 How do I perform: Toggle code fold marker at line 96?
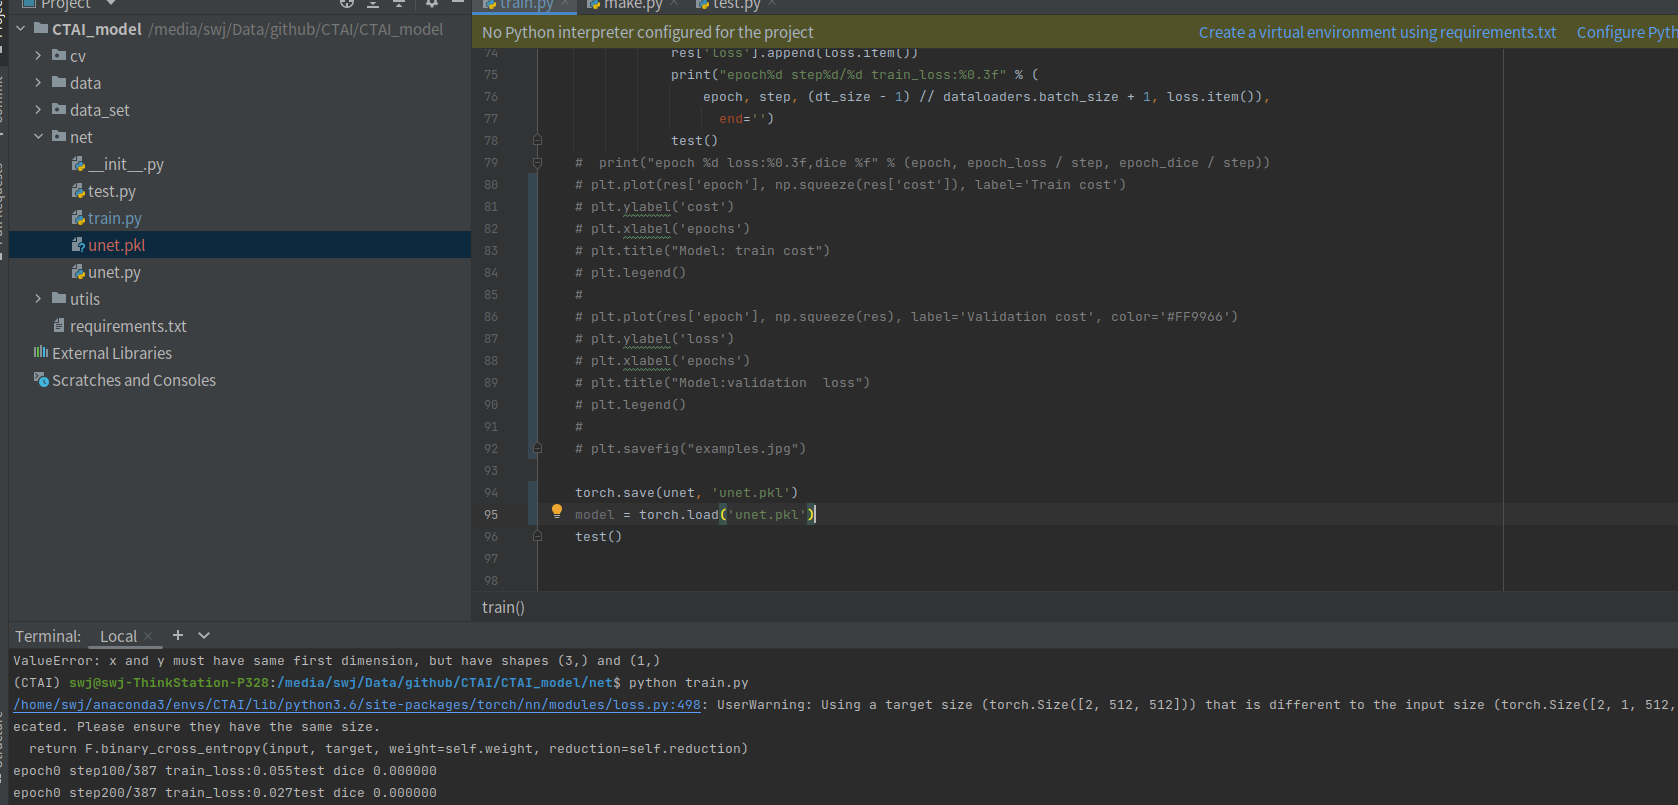tap(537, 536)
